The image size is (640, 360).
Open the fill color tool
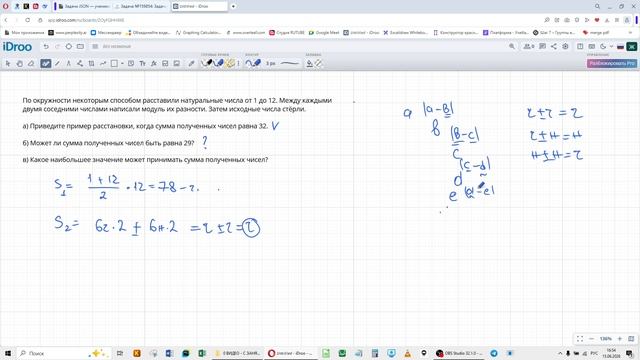pos(309,63)
